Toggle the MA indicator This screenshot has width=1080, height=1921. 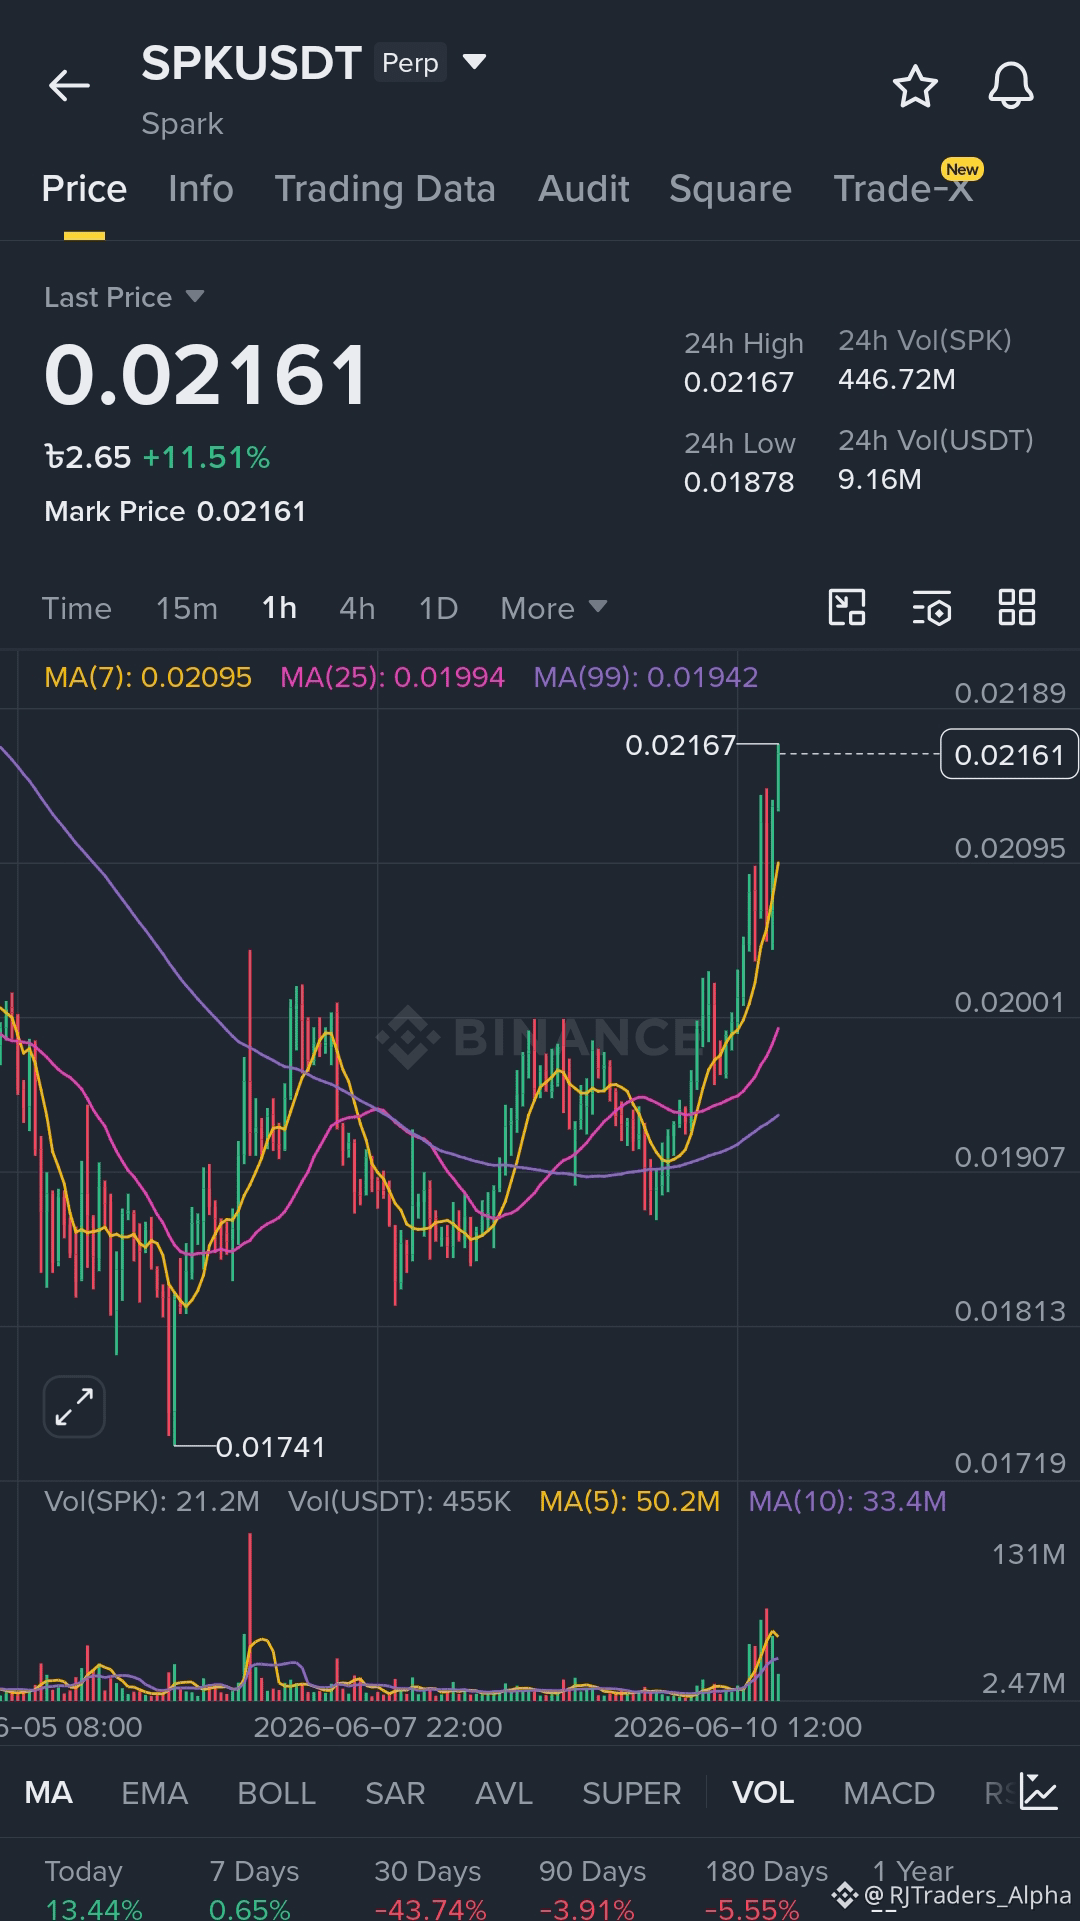(x=49, y=1793)
